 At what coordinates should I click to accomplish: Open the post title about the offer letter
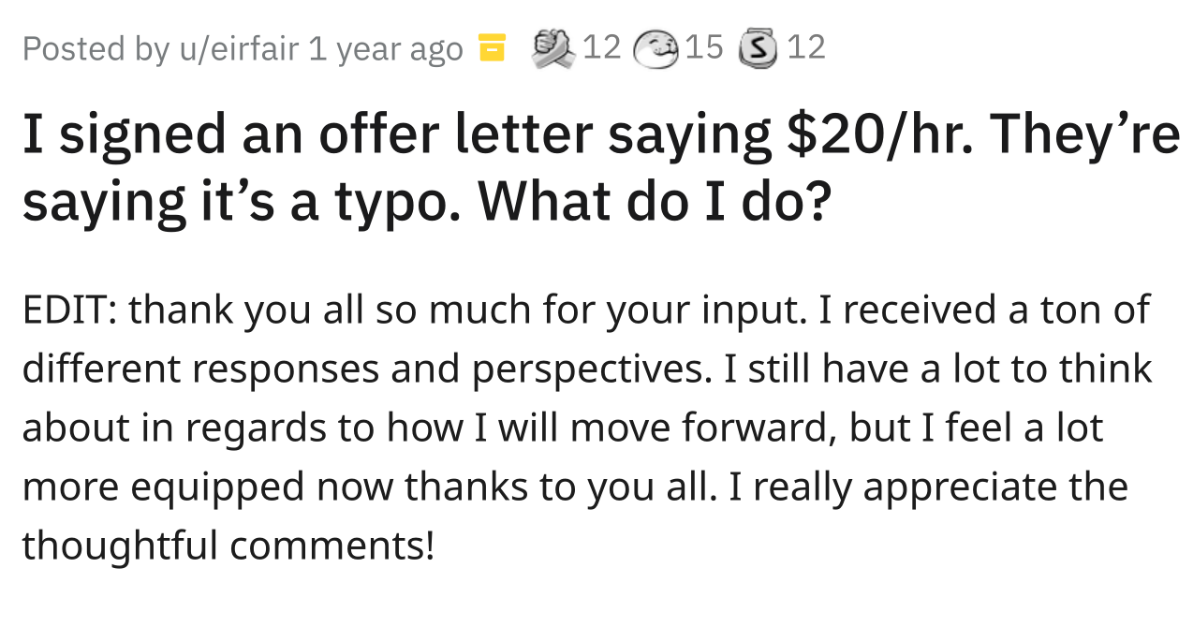point(598,170)
